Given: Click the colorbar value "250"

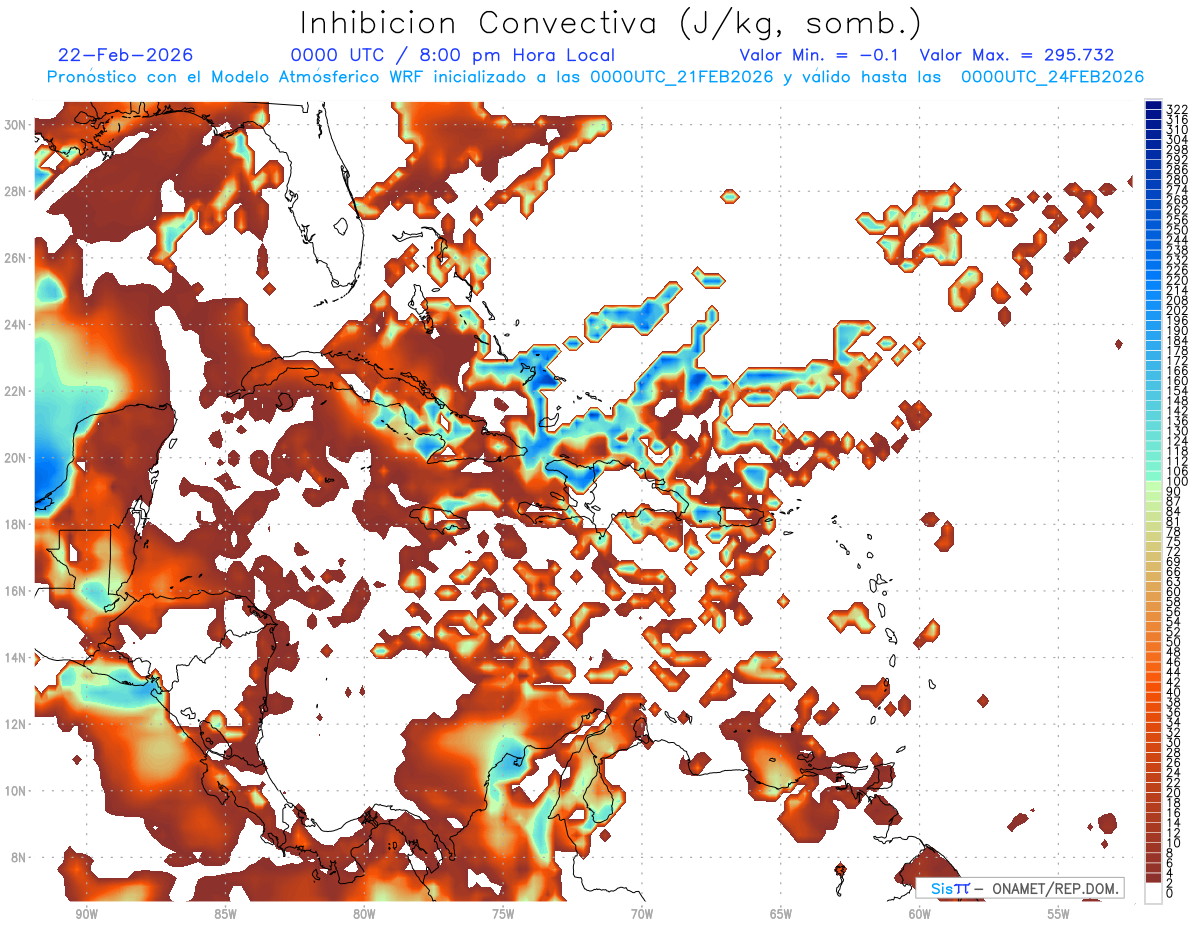Looking at the screenshot, I should pyautogui.click(x=1177, y=230).
